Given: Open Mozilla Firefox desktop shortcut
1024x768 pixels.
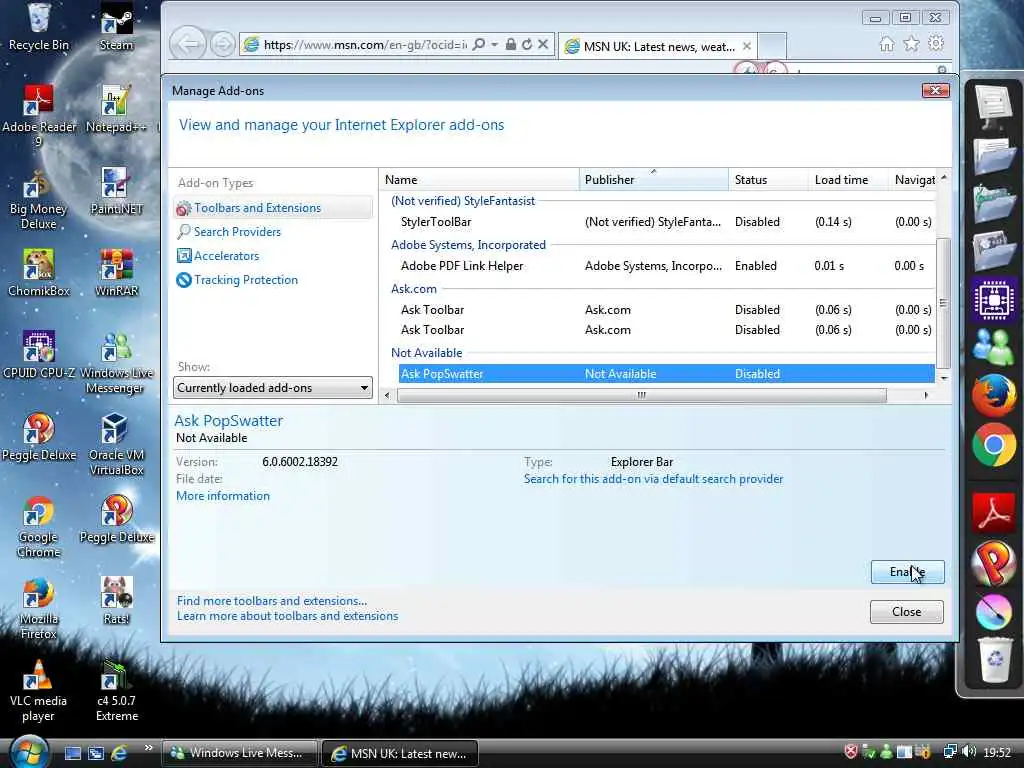Looking at the screenshot, I should (x=39, y=609).
